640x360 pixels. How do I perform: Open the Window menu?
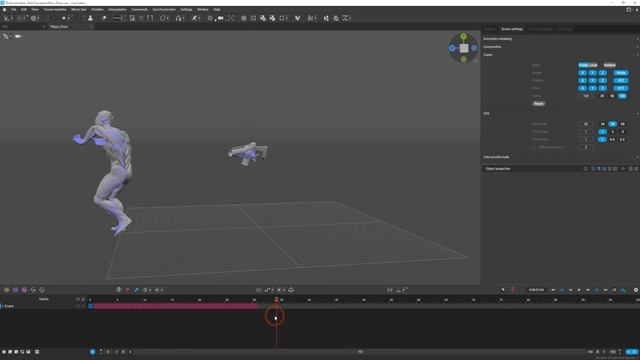(202, 9)
